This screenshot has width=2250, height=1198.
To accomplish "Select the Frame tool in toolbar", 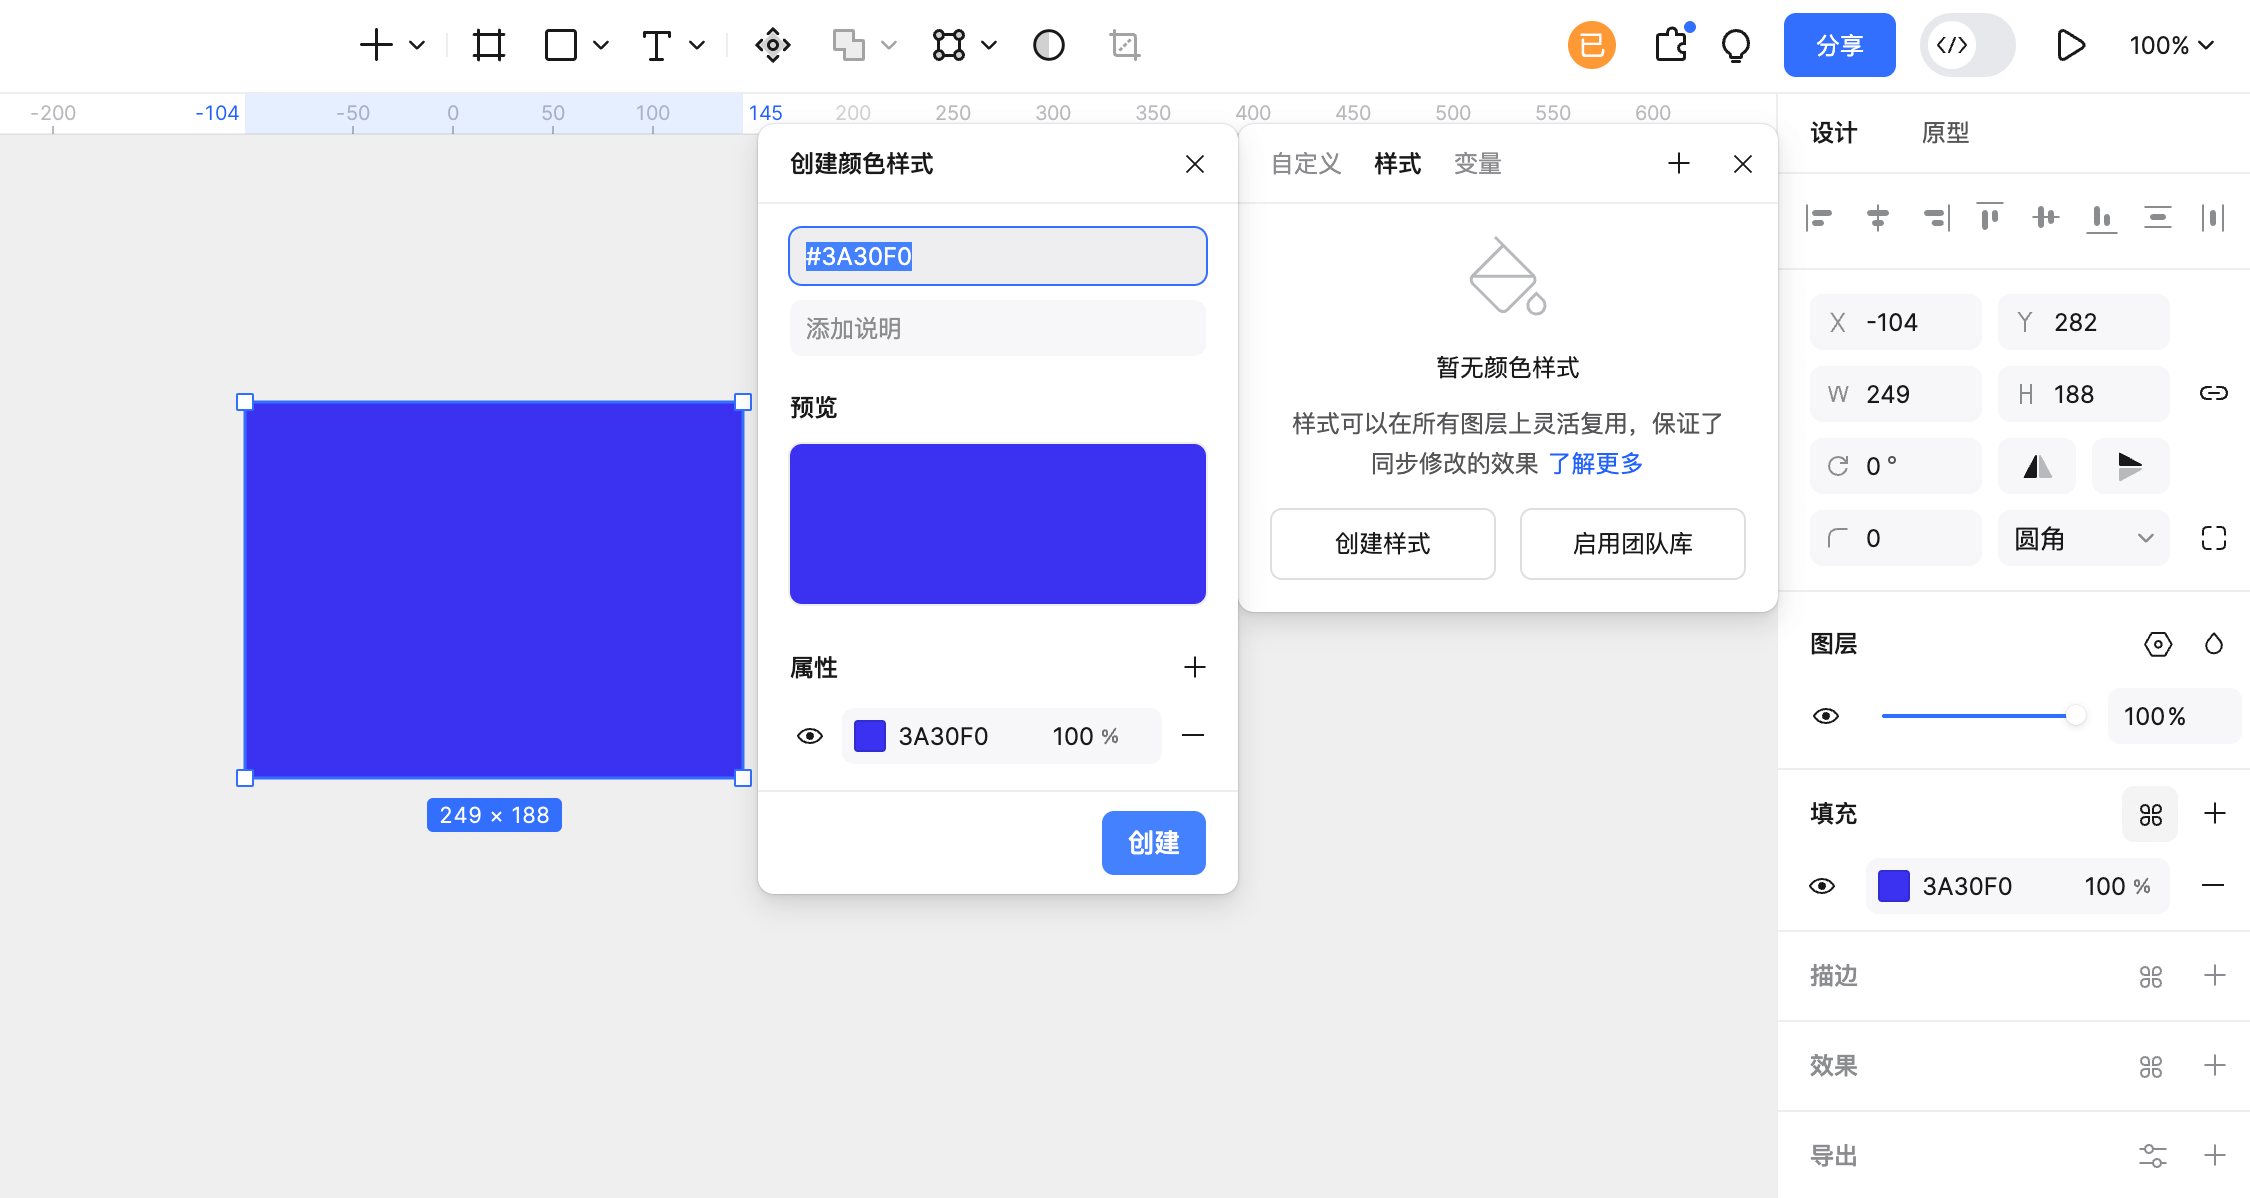I will (488, 45).
